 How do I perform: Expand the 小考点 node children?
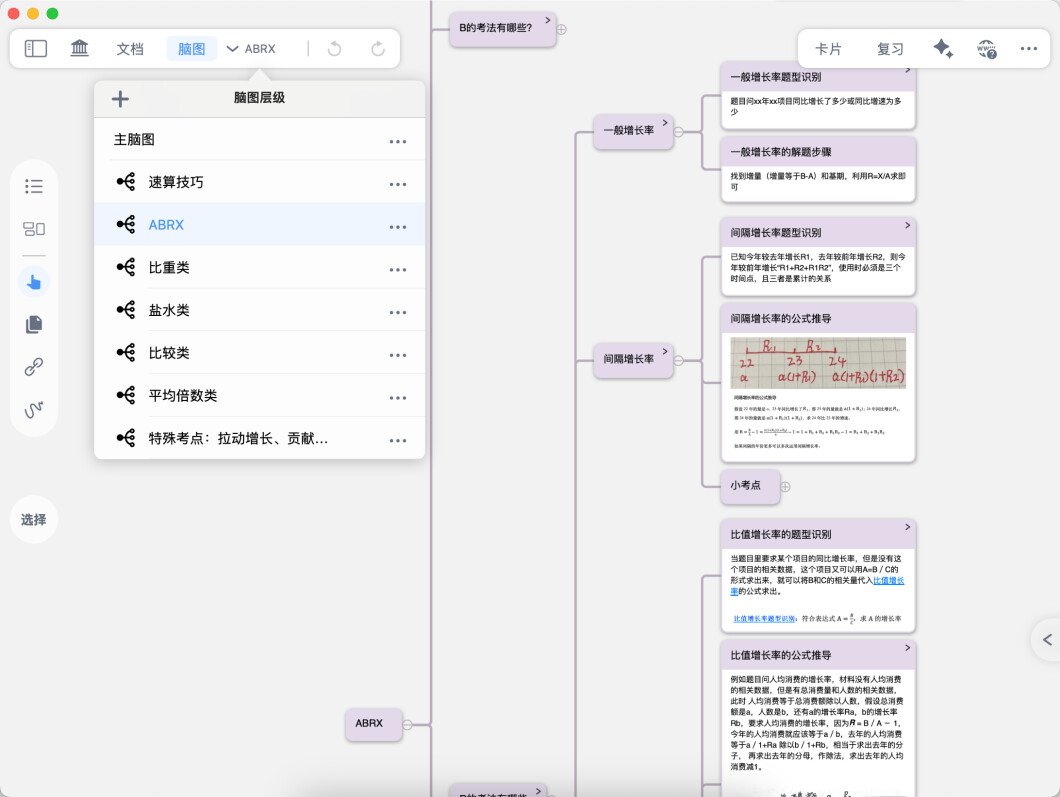pos(785,486)
